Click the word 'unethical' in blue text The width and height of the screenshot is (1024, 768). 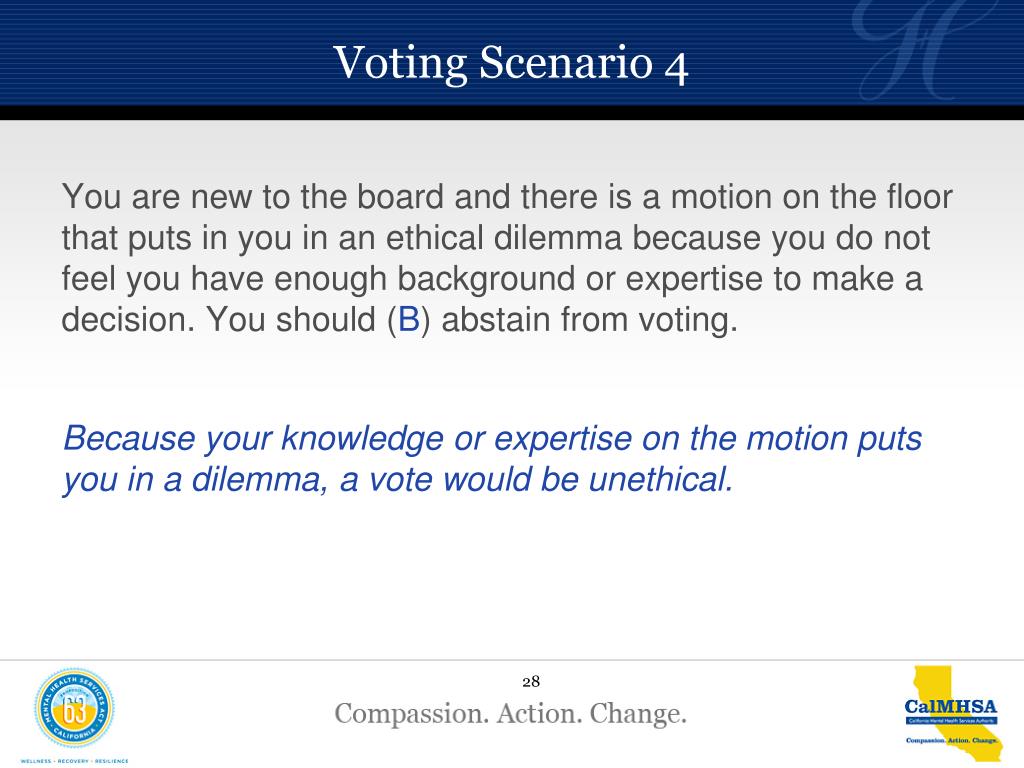pyautogui.click(x=660, y=479)
